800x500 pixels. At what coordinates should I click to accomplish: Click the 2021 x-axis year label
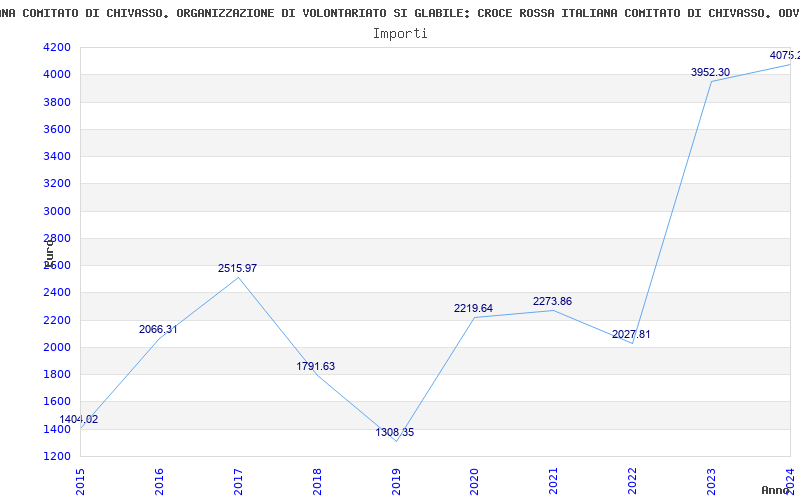pos(554,482)
